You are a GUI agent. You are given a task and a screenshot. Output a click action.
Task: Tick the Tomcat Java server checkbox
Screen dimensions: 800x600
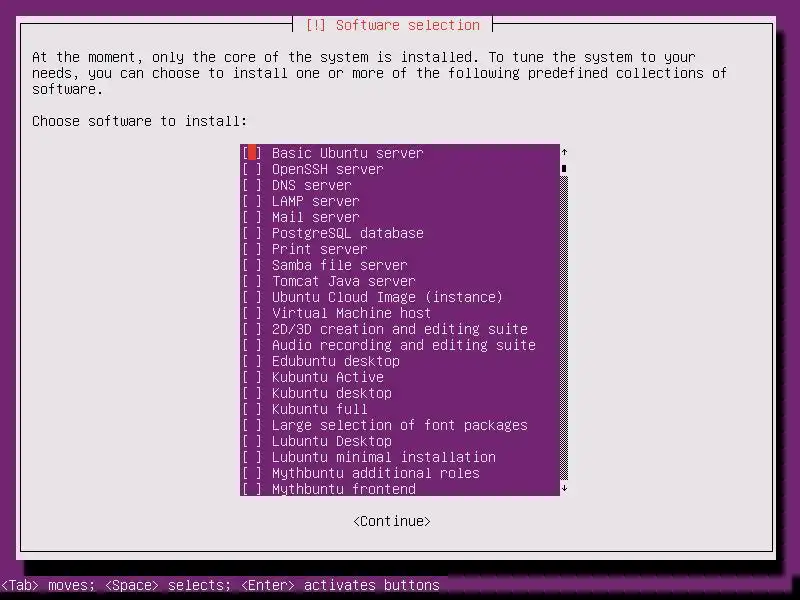(252, 281)
